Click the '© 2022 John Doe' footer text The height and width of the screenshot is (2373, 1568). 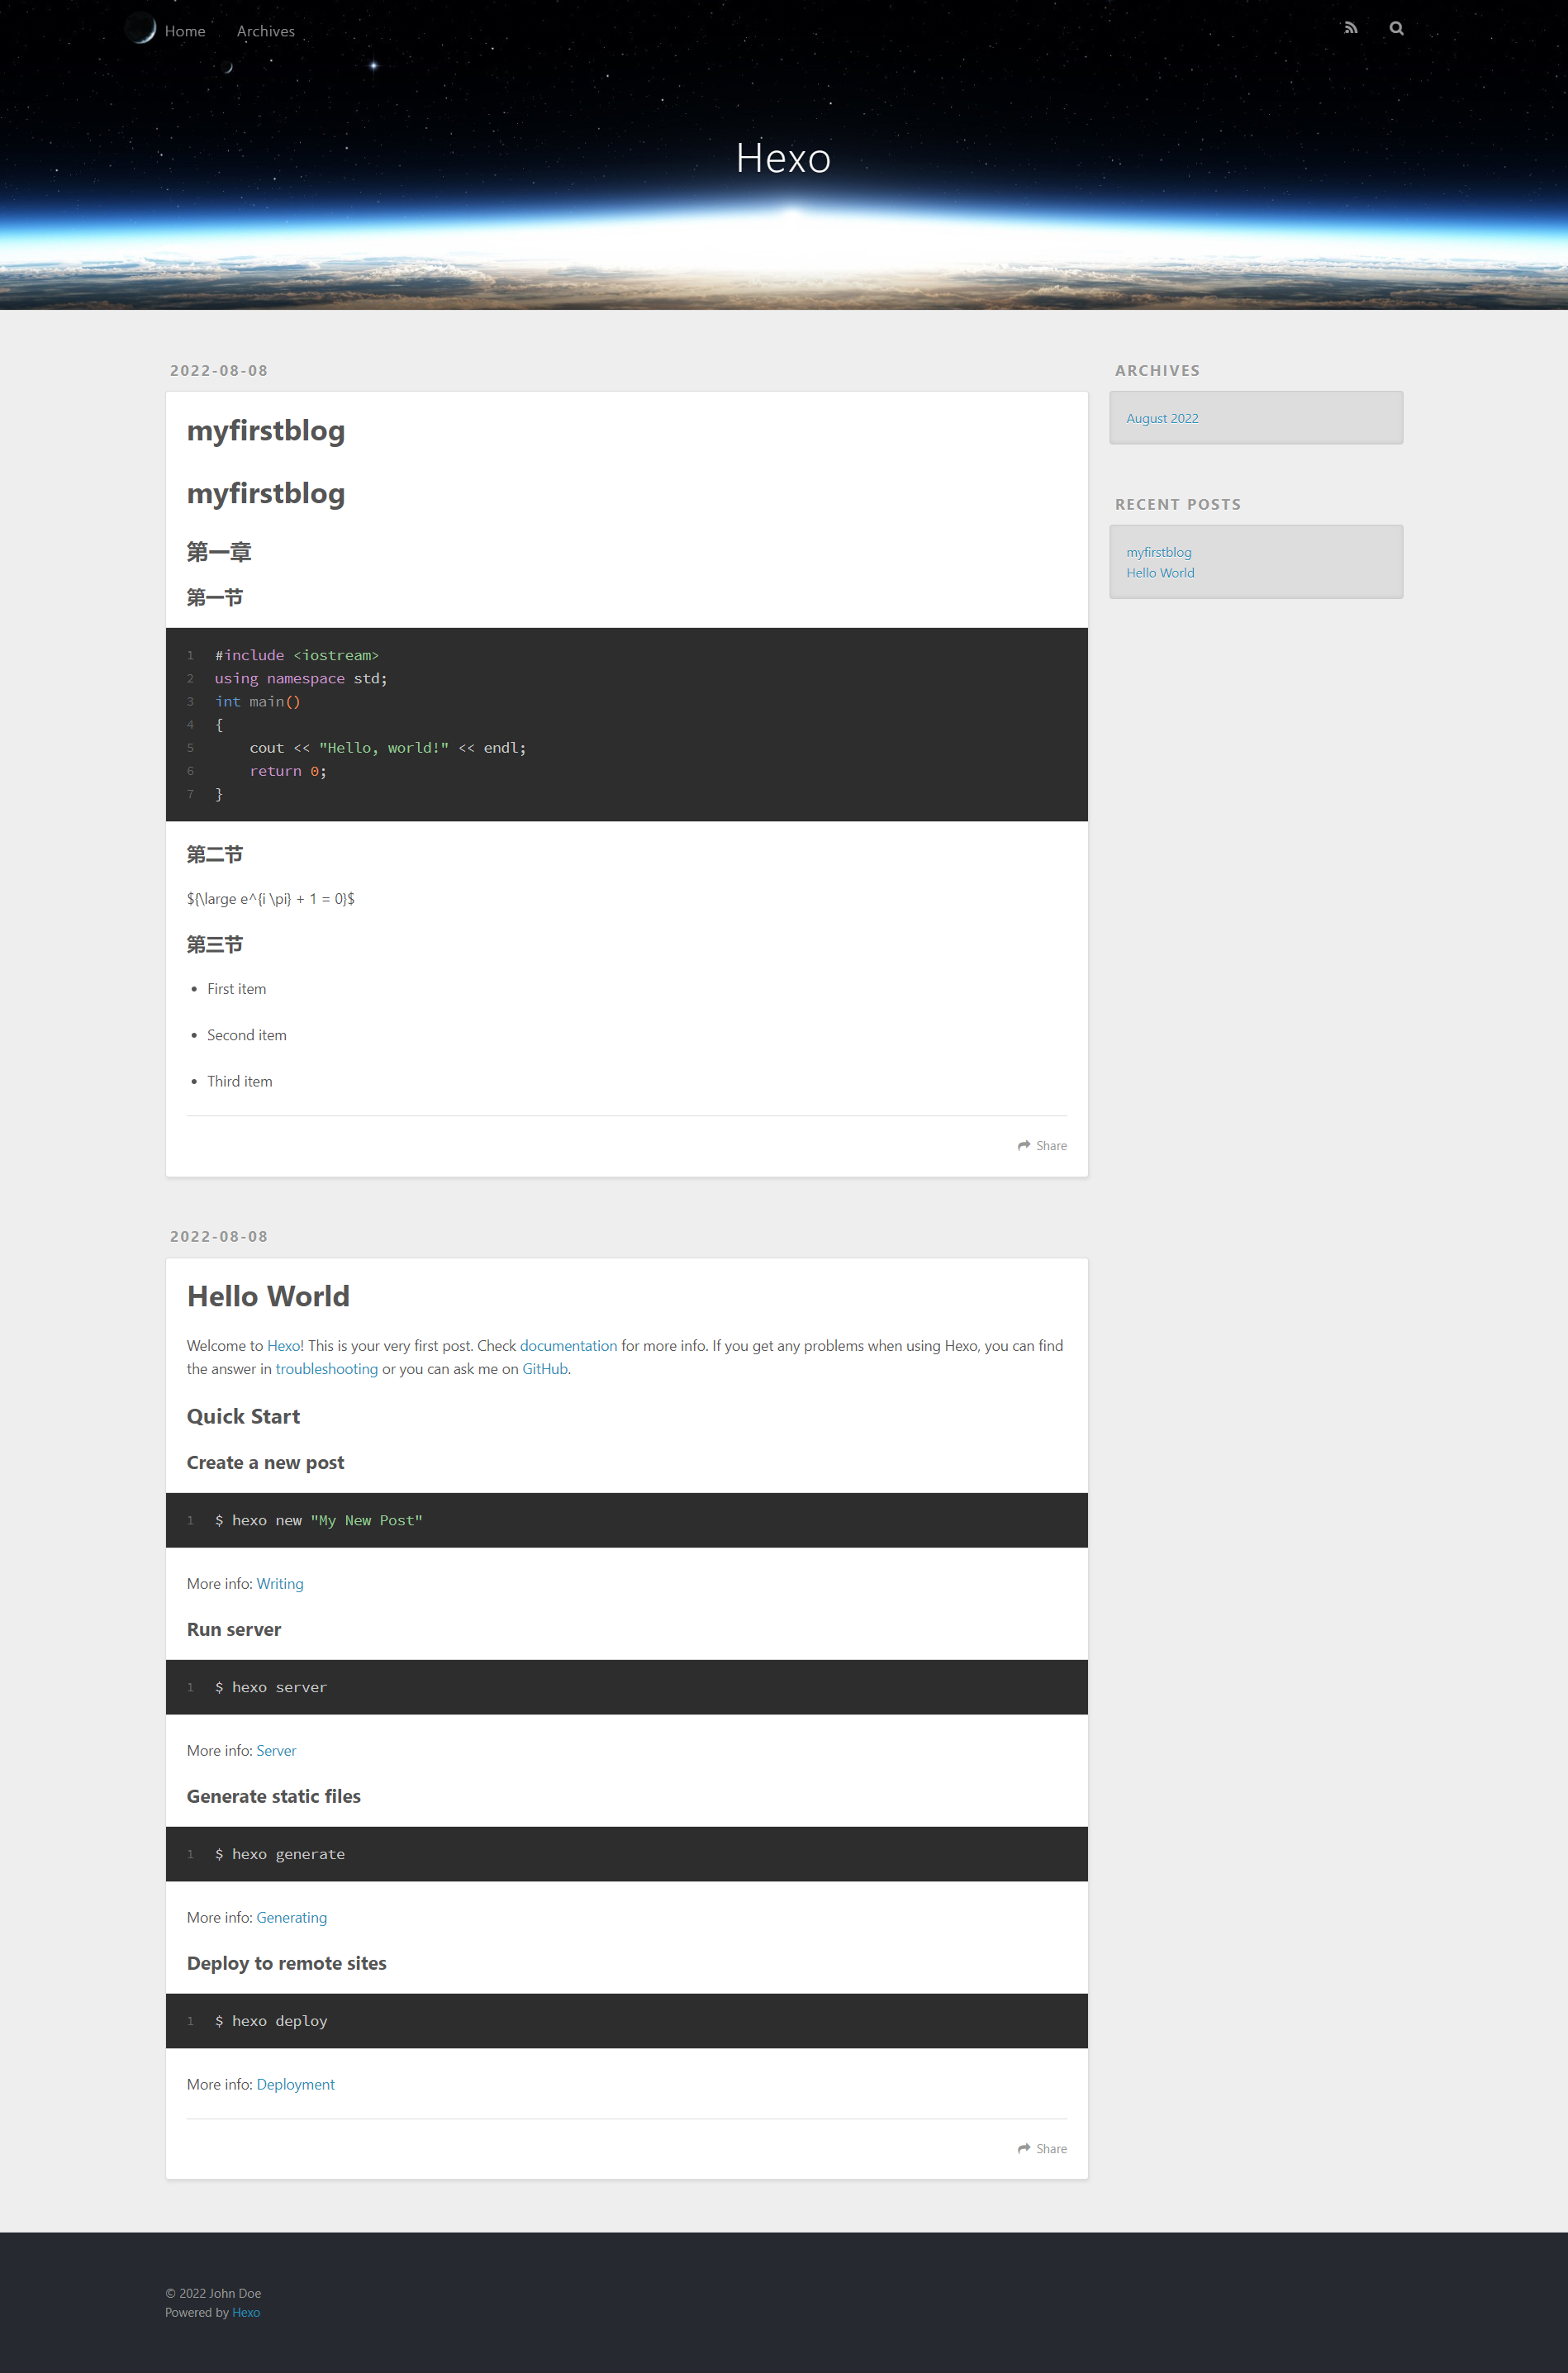[213, 2294]
